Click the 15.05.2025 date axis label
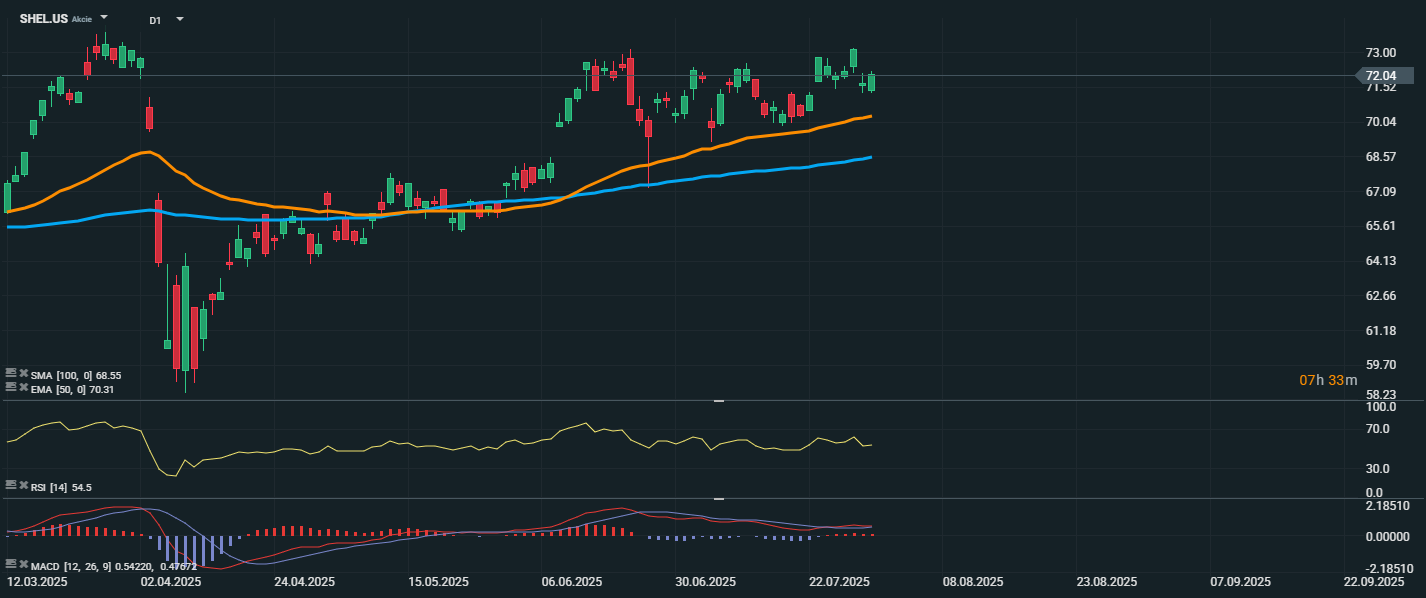Viewport: 1426px width, 598px height. pyautogui.click(x=438, y=581)
